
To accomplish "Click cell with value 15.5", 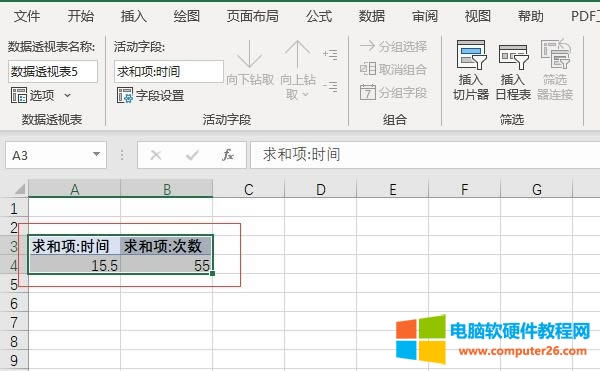I will coord(75,265).
